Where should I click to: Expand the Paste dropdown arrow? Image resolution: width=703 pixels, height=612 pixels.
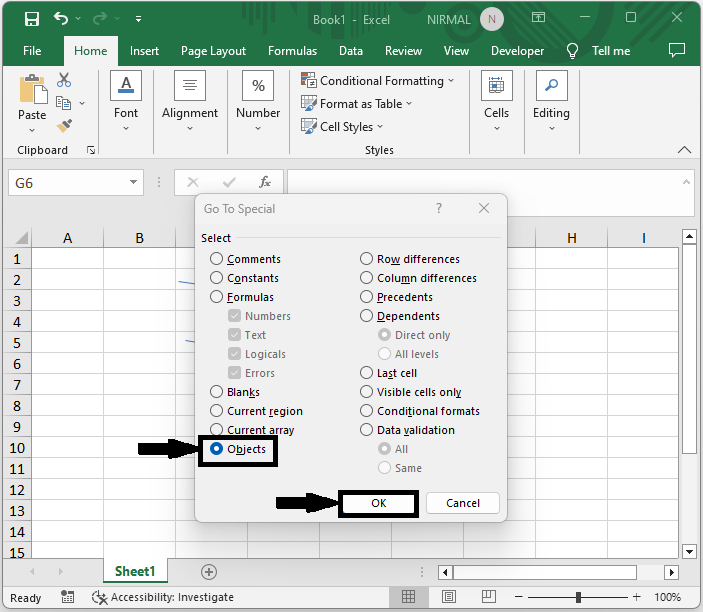tap(32, 130)
